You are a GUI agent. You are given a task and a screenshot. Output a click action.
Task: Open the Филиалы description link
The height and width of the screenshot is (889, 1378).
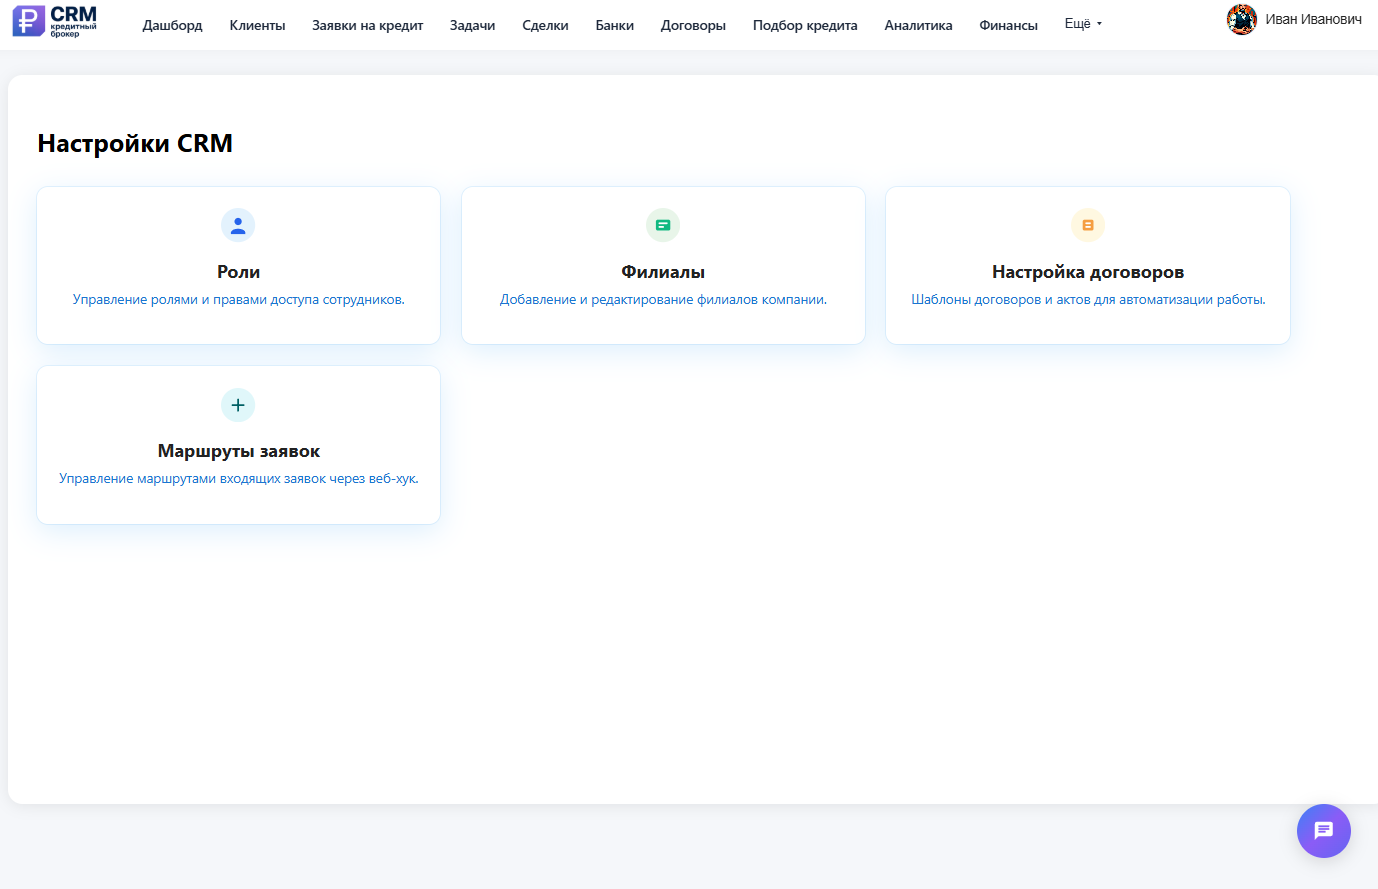pos(663,300)
